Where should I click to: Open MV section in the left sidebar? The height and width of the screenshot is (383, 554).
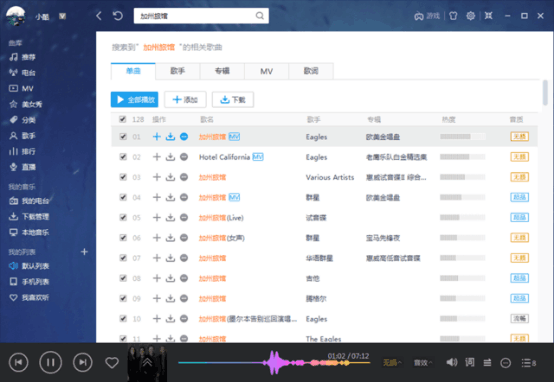(21, 88)
